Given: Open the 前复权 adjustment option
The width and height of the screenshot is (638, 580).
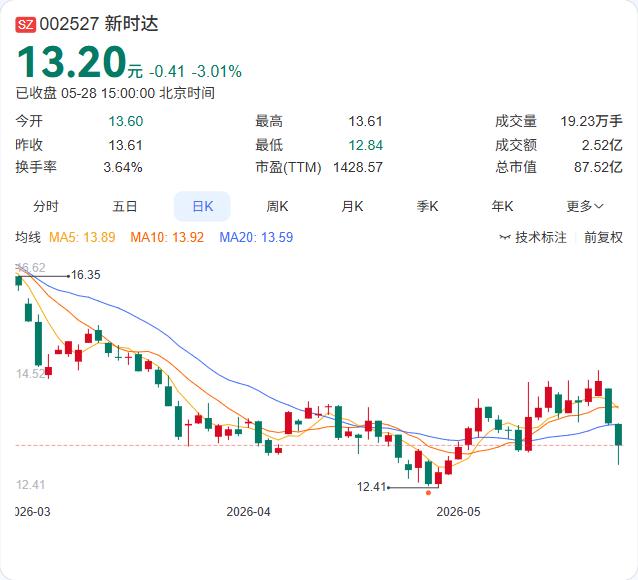Looking at the screenshot, I should pos(603,237).
